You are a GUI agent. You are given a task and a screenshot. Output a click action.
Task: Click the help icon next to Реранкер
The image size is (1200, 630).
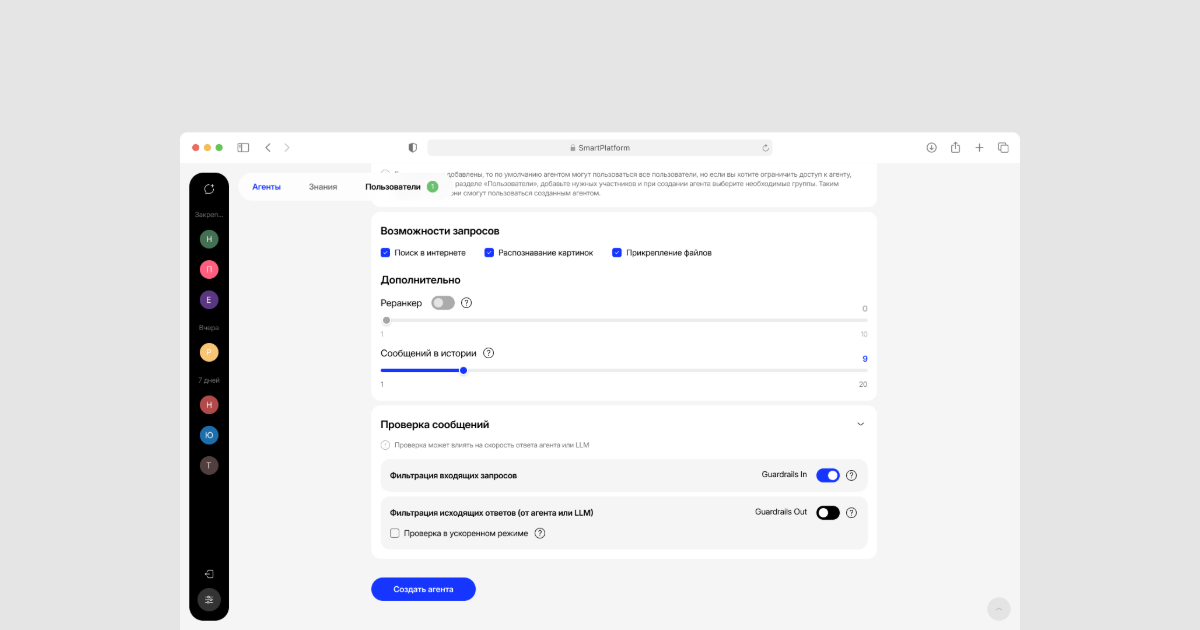pos(466,303)
